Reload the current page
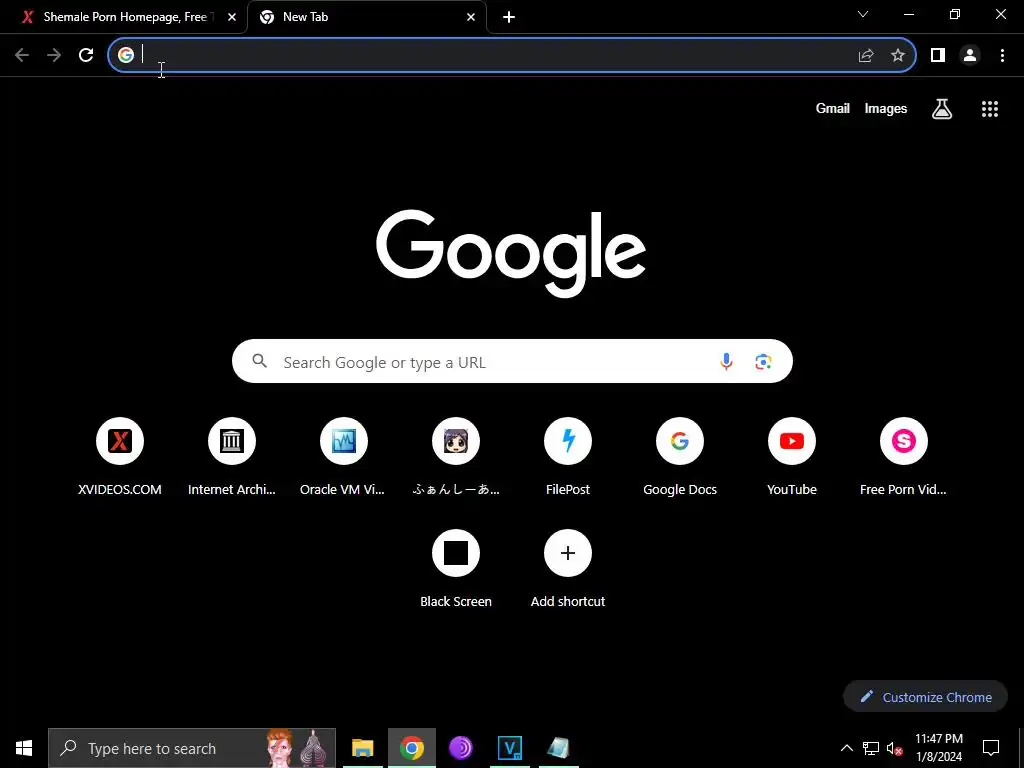Screen dimensions: 1024x768 click(86, 55)
